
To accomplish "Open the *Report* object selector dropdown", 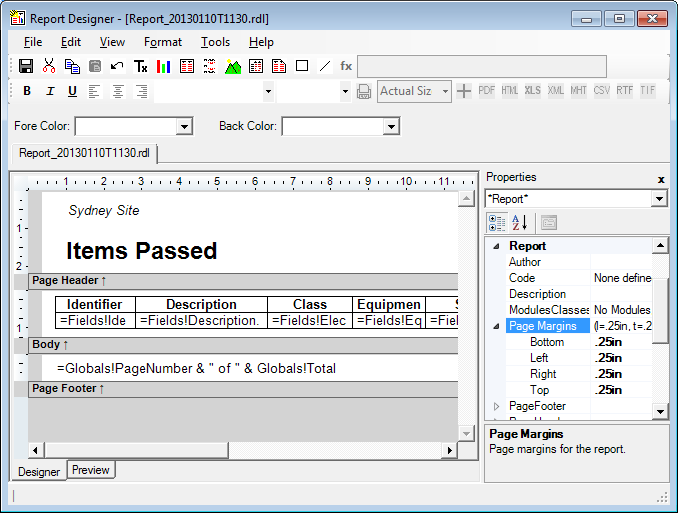I will pos(658,199).
